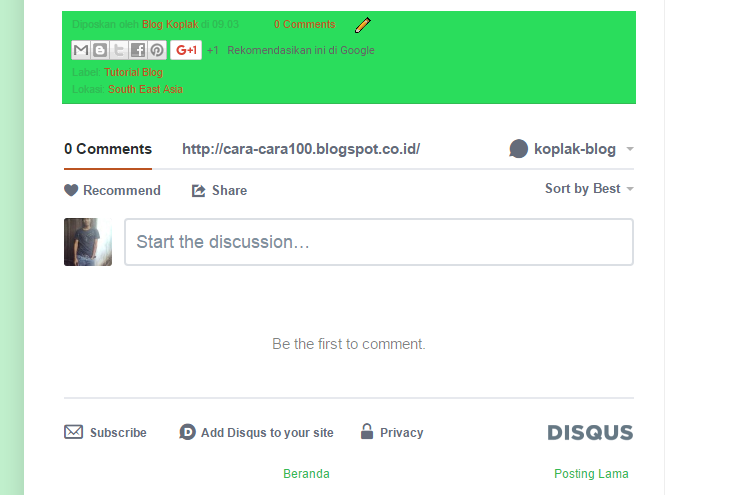Viewport: 750px width, 495px height.
Task: Go to Posting Lama older posts
Action: pos(591,473)
